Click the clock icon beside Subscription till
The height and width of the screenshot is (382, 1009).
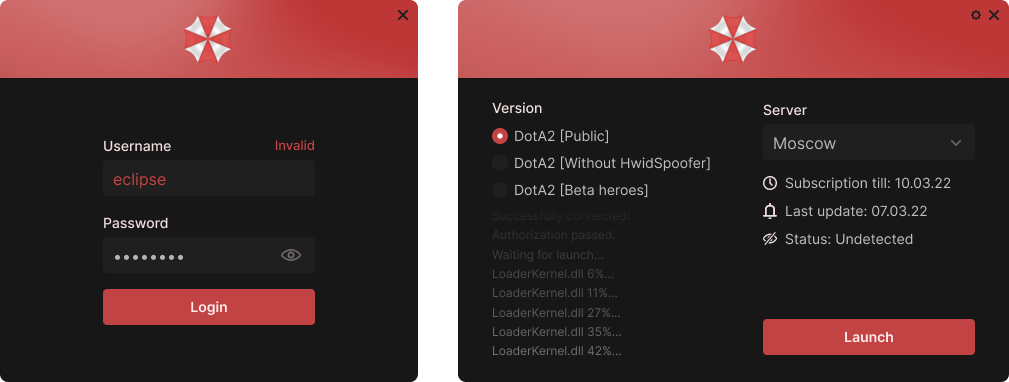(770, 183)
